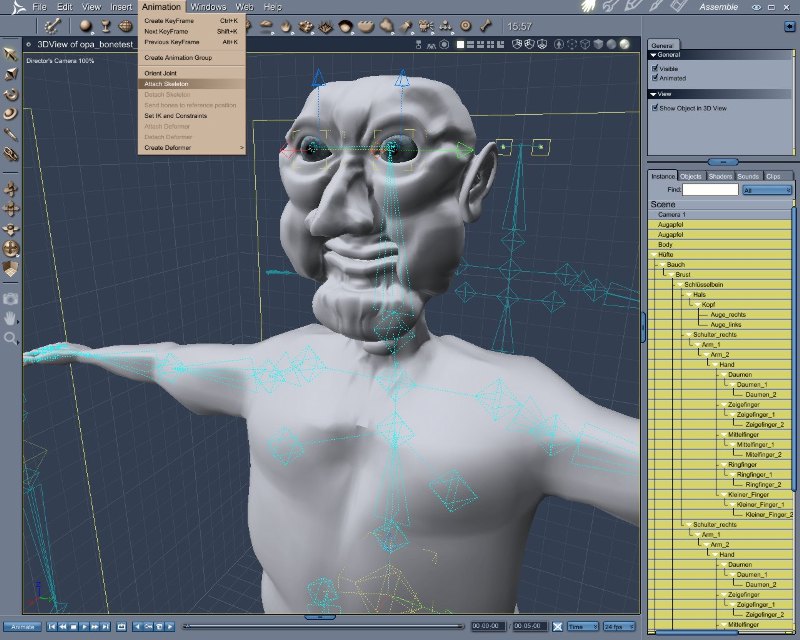Select the hand pan tool
Screen dimensions: 800x640
click(10, 319)
